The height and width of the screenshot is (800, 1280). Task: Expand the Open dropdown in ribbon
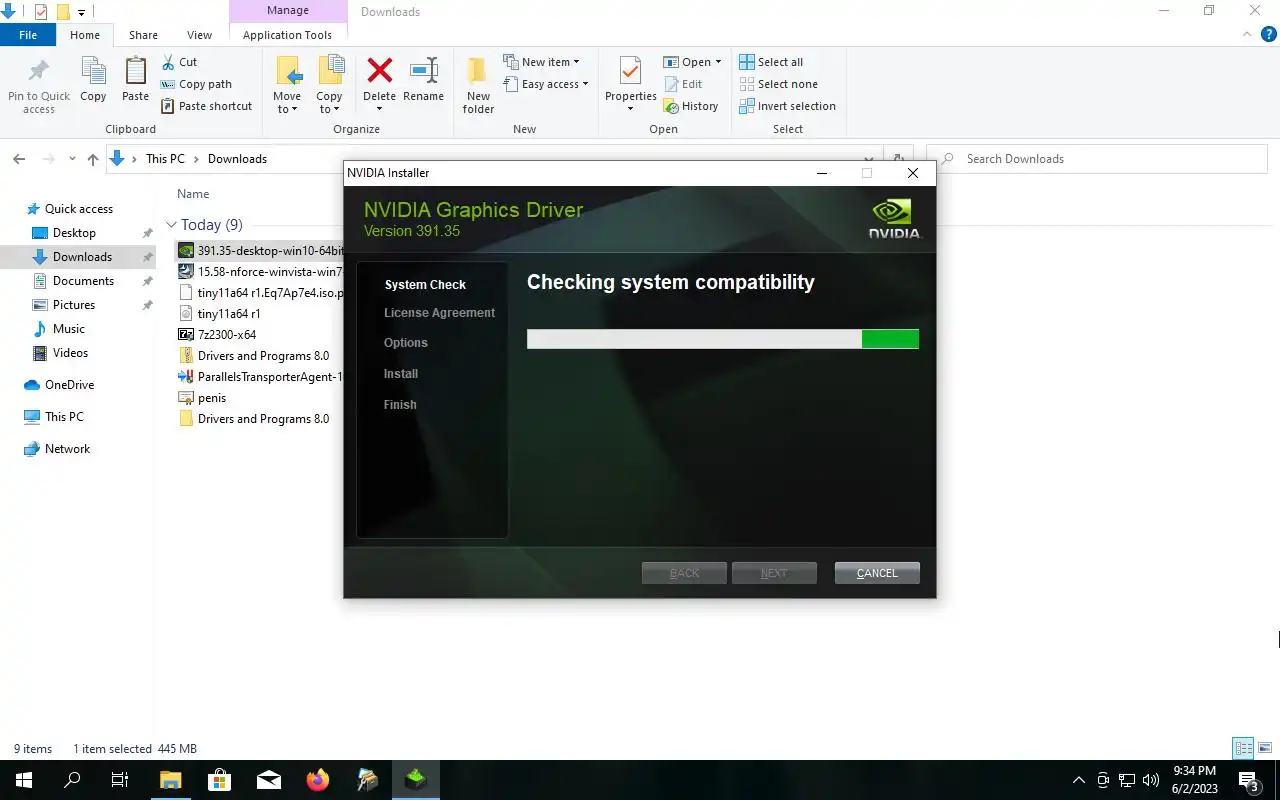(692, 62)
